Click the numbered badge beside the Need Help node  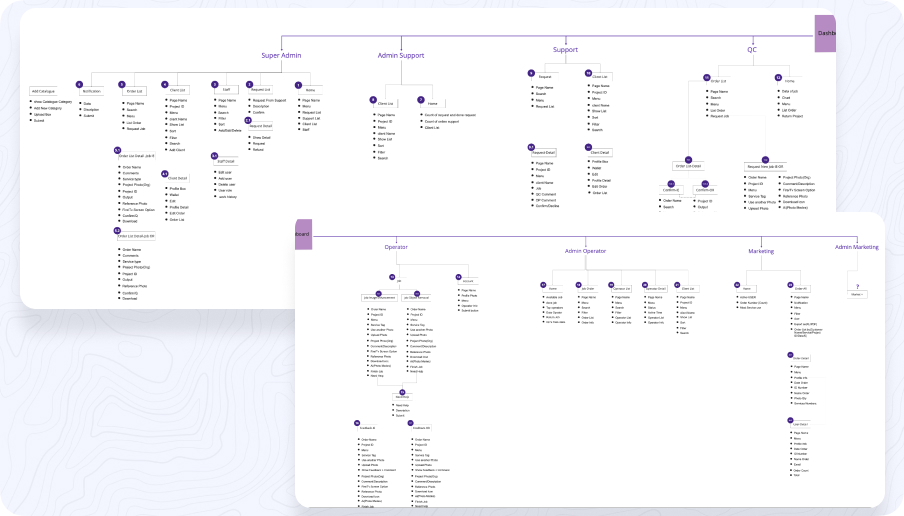click(402, 391)
